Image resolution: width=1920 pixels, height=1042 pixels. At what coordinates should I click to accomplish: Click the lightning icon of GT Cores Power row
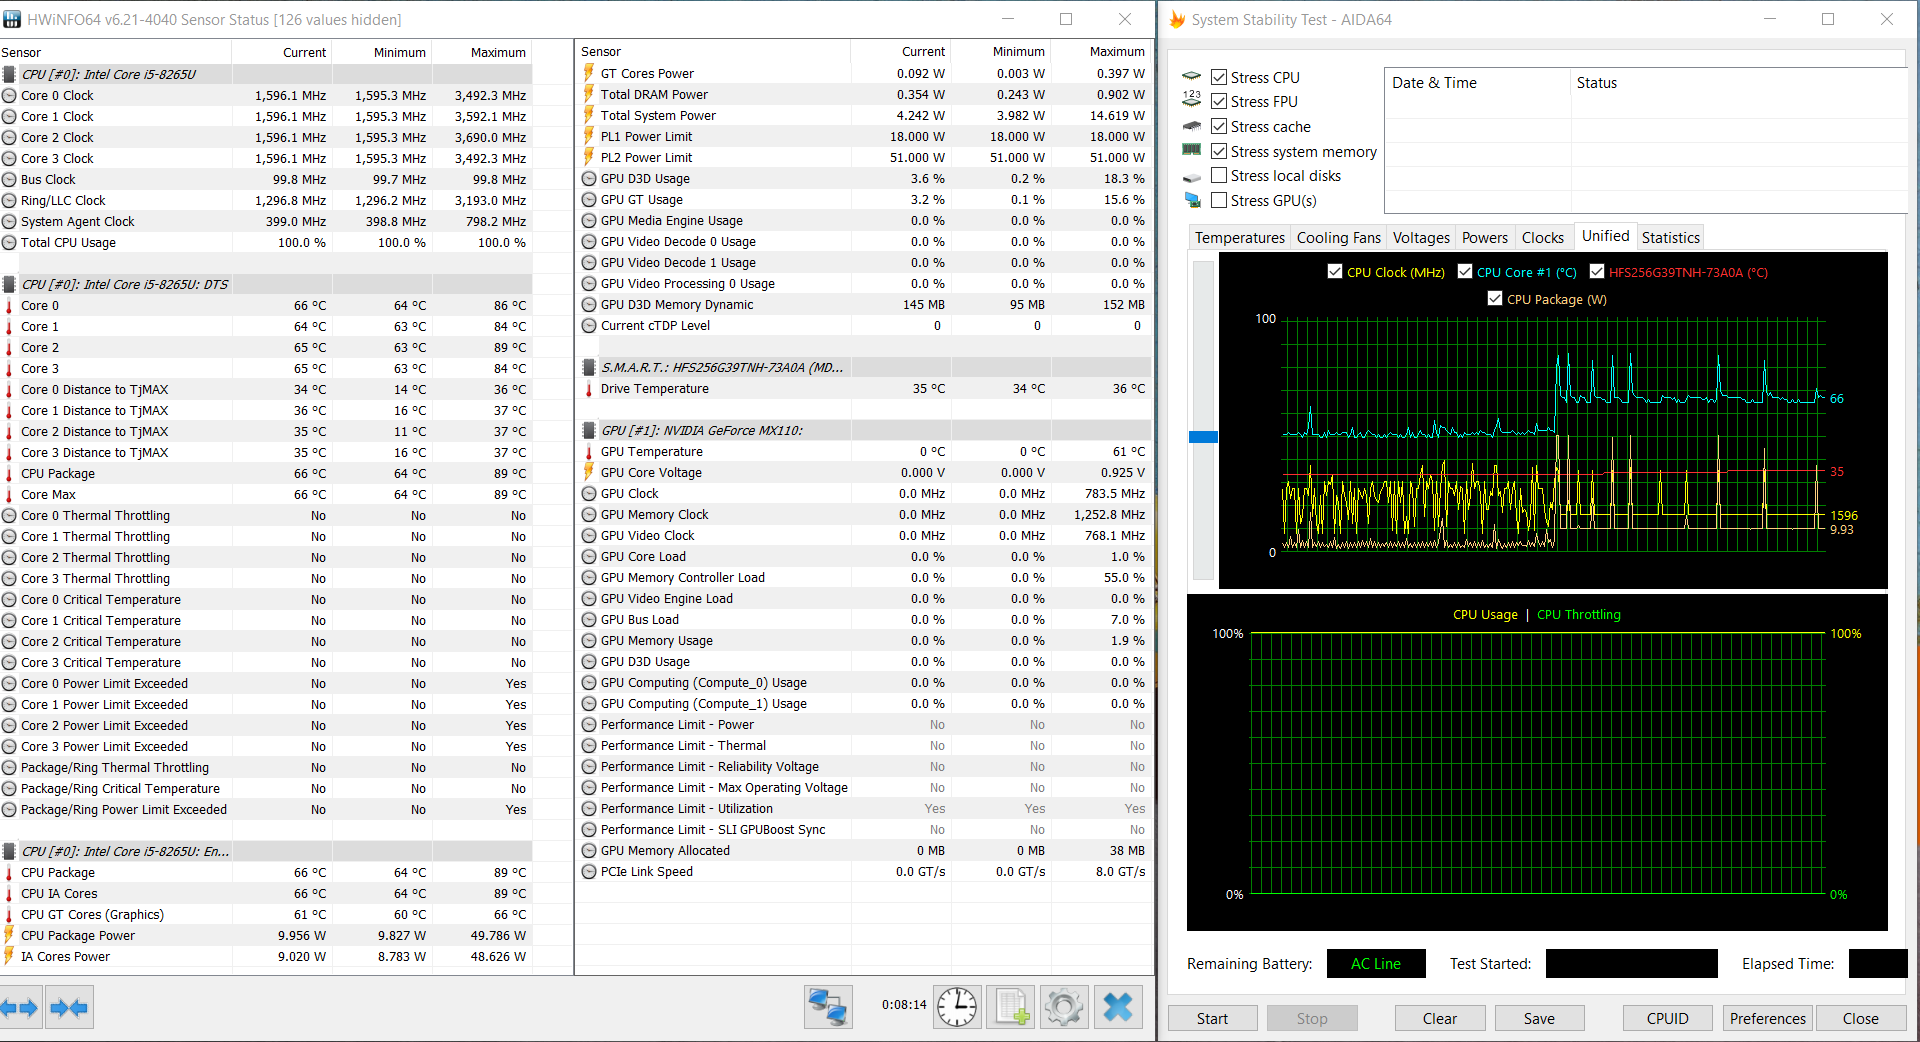click(589, 73)
